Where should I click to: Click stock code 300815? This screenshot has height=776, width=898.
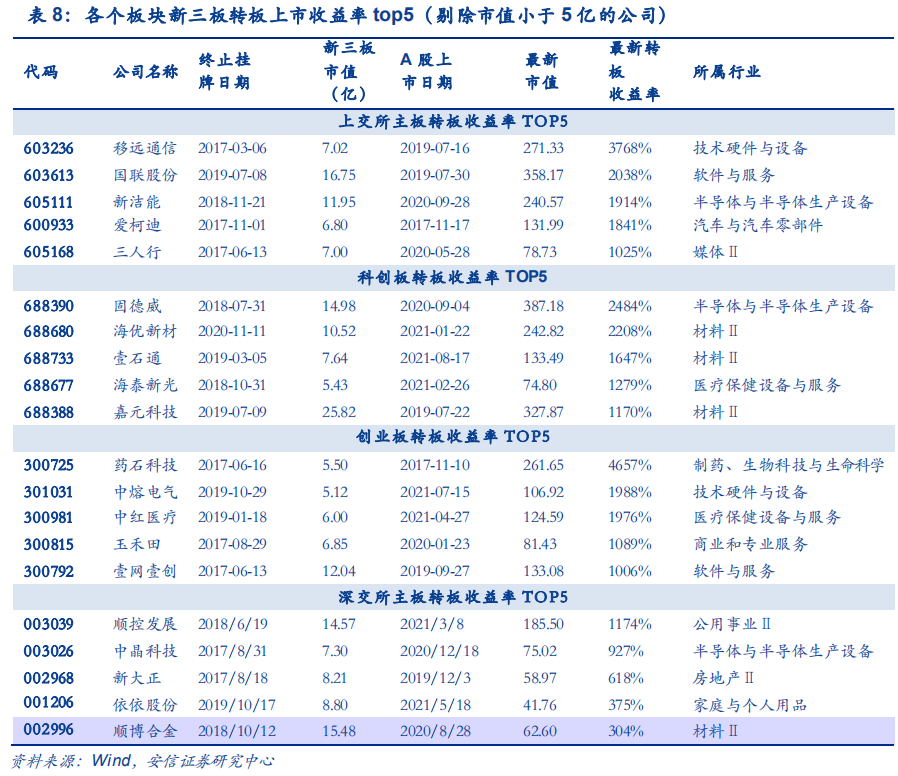(x=49, y=545)
